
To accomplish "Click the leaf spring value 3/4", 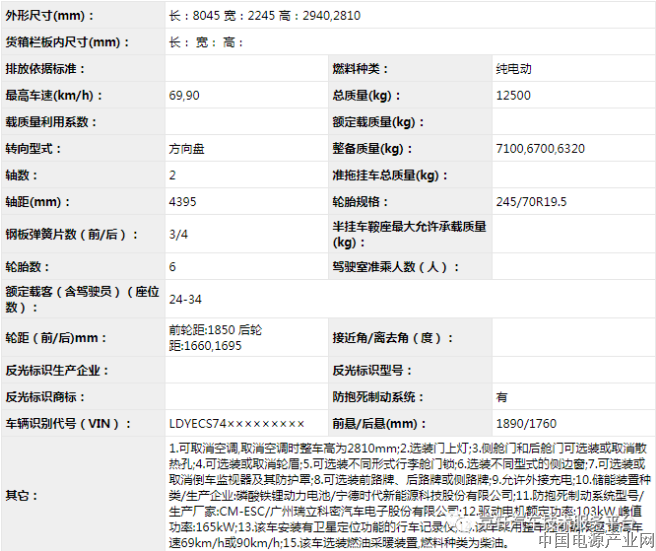I will tap(178, 234).
